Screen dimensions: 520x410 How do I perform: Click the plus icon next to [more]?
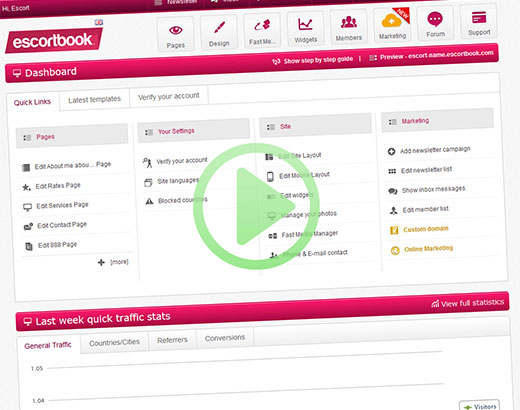(x=101, y=262)
